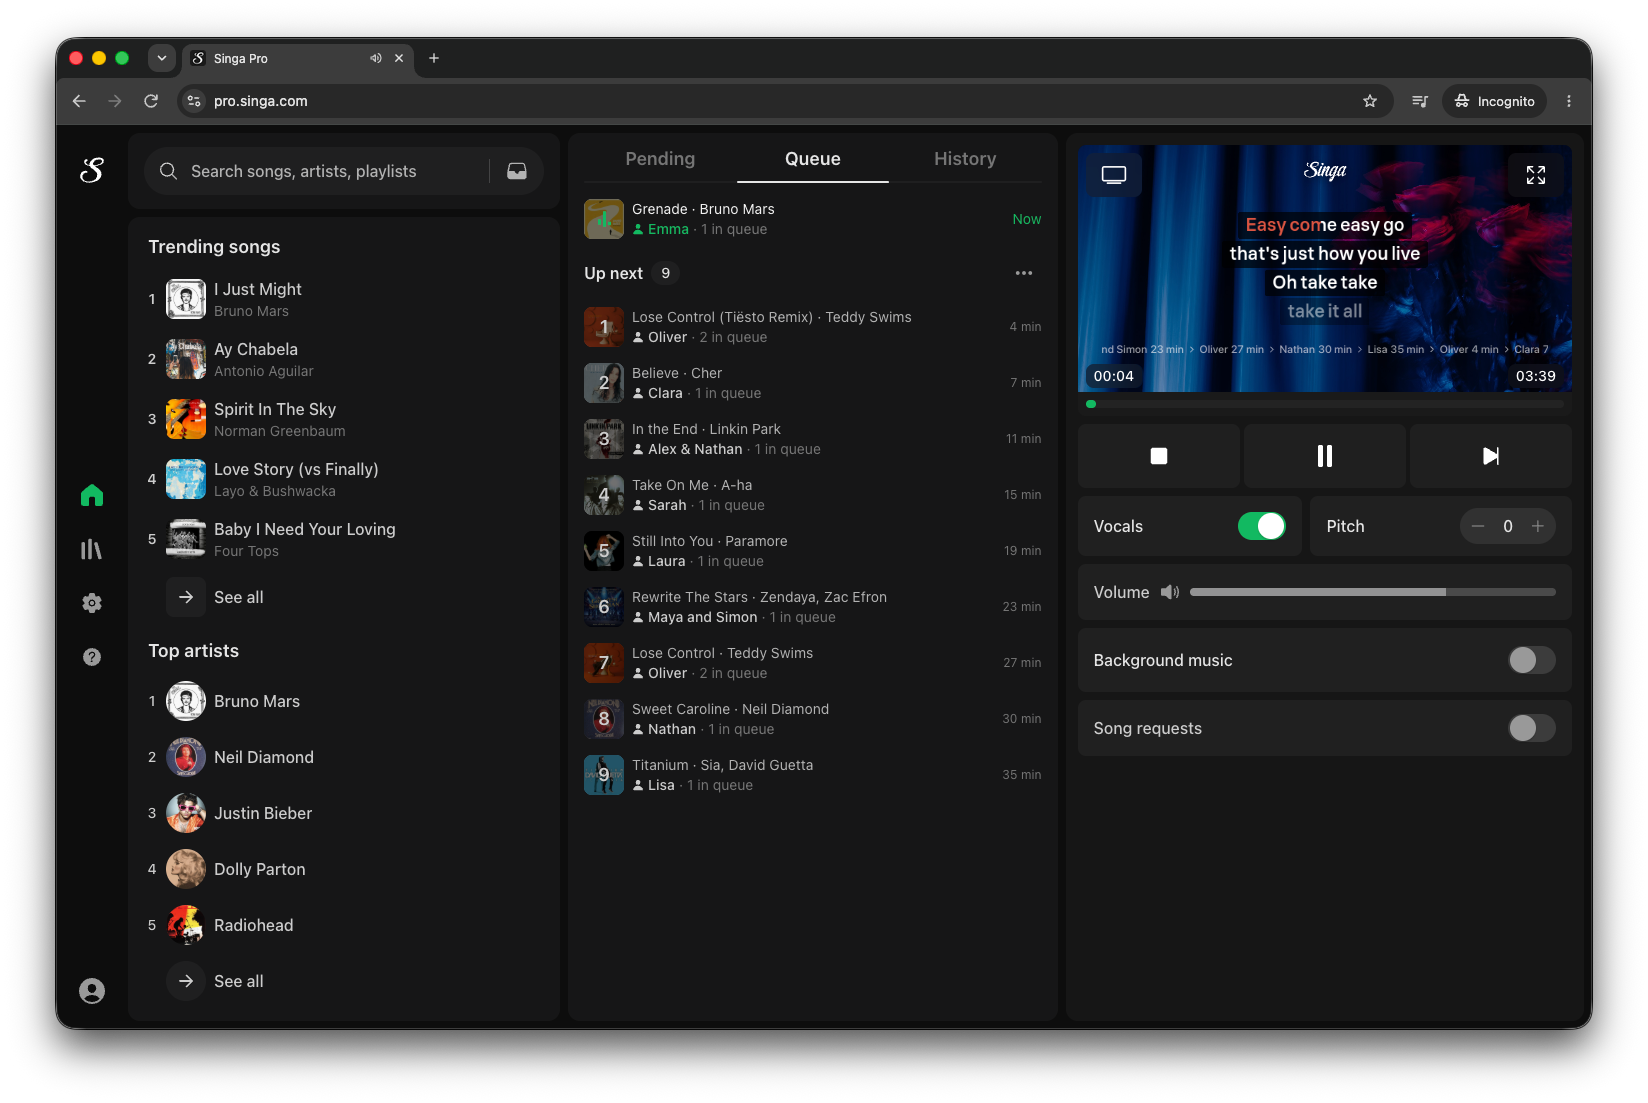Select queued Sweet Caroline by Neil Diamond
Viewport: 1648px width, 1103px height.
coord(813,719)
